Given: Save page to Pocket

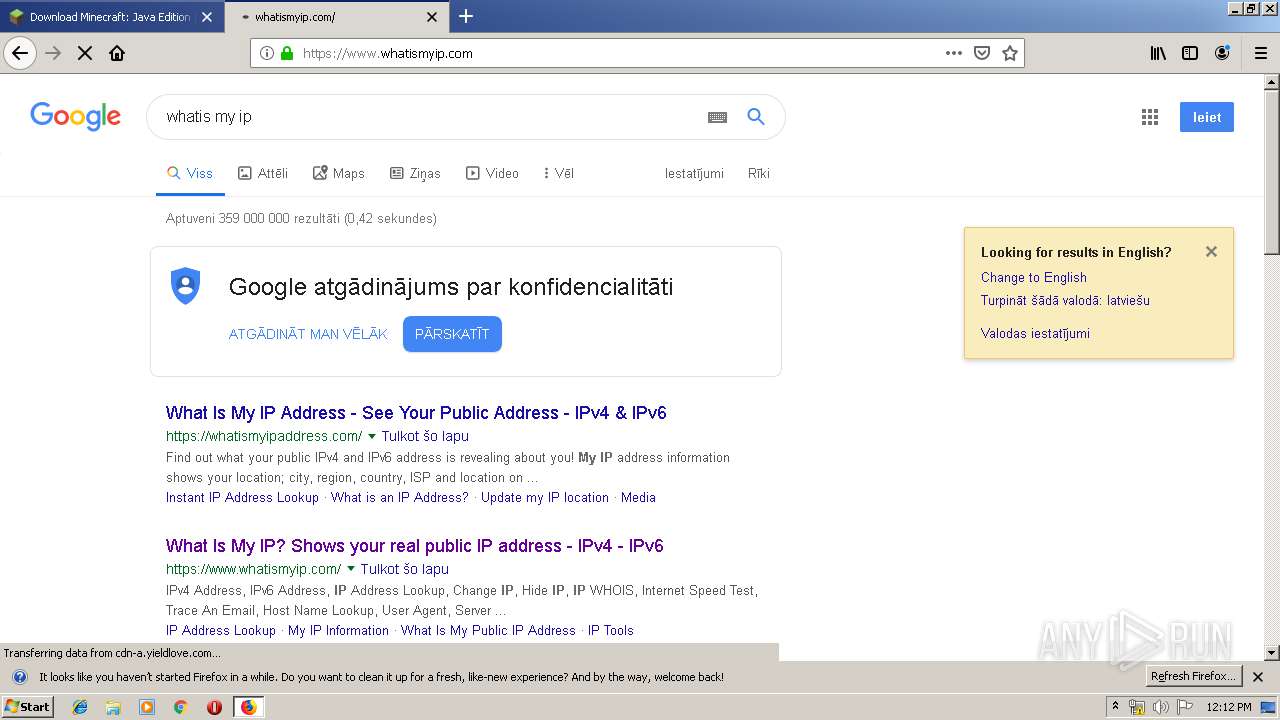Looking at the screenshot, I should tap(982, 53).
